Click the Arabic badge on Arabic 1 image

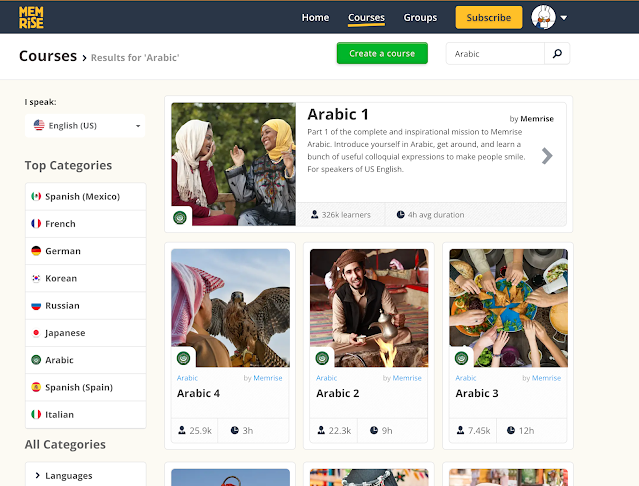[x=180, y=218]
